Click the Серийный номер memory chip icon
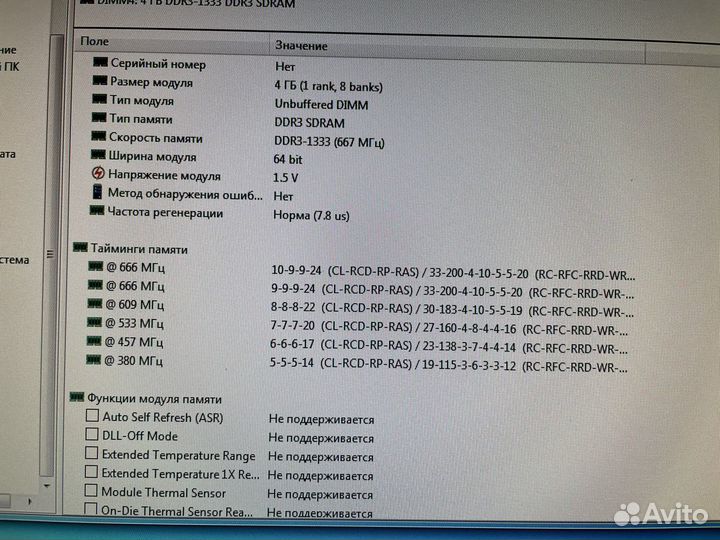720x540 pixels. point(99,64)
